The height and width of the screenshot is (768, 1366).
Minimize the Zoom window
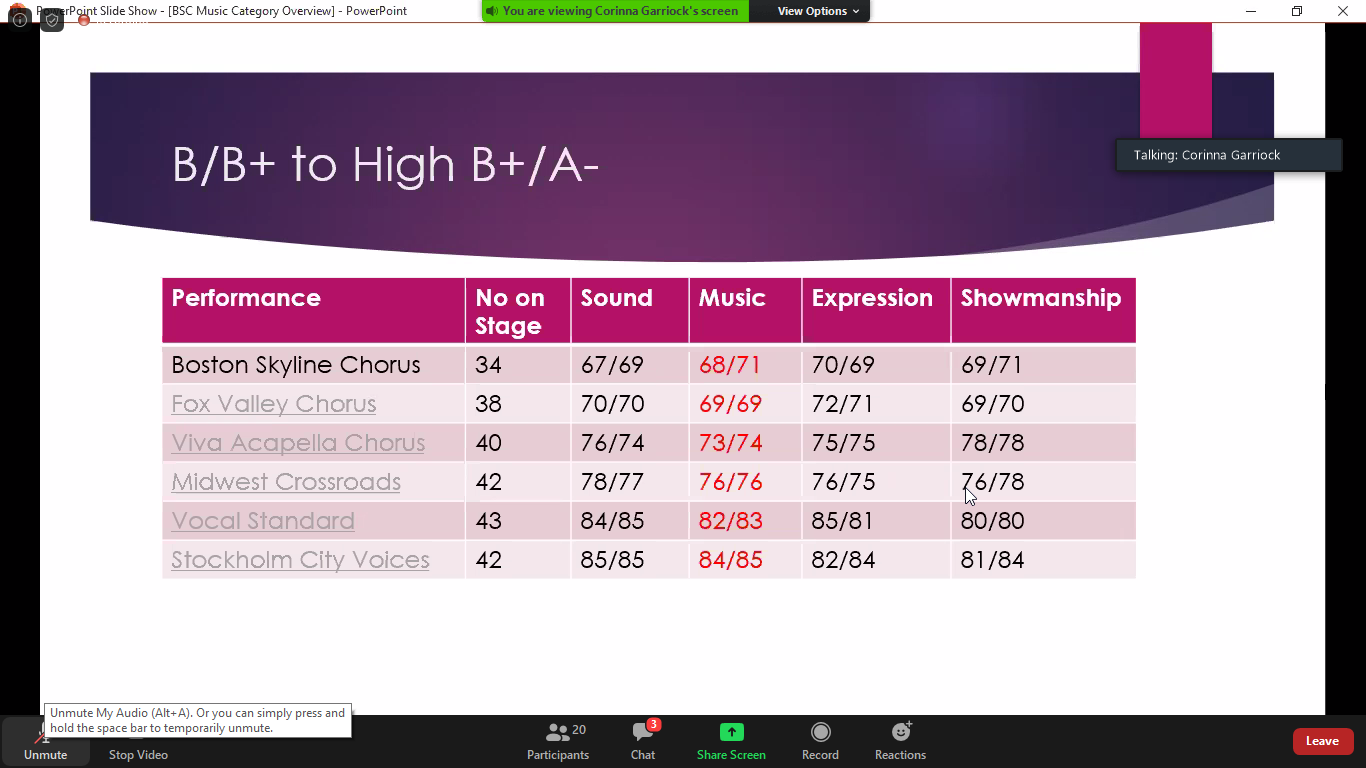click(x=1251, y=11)
